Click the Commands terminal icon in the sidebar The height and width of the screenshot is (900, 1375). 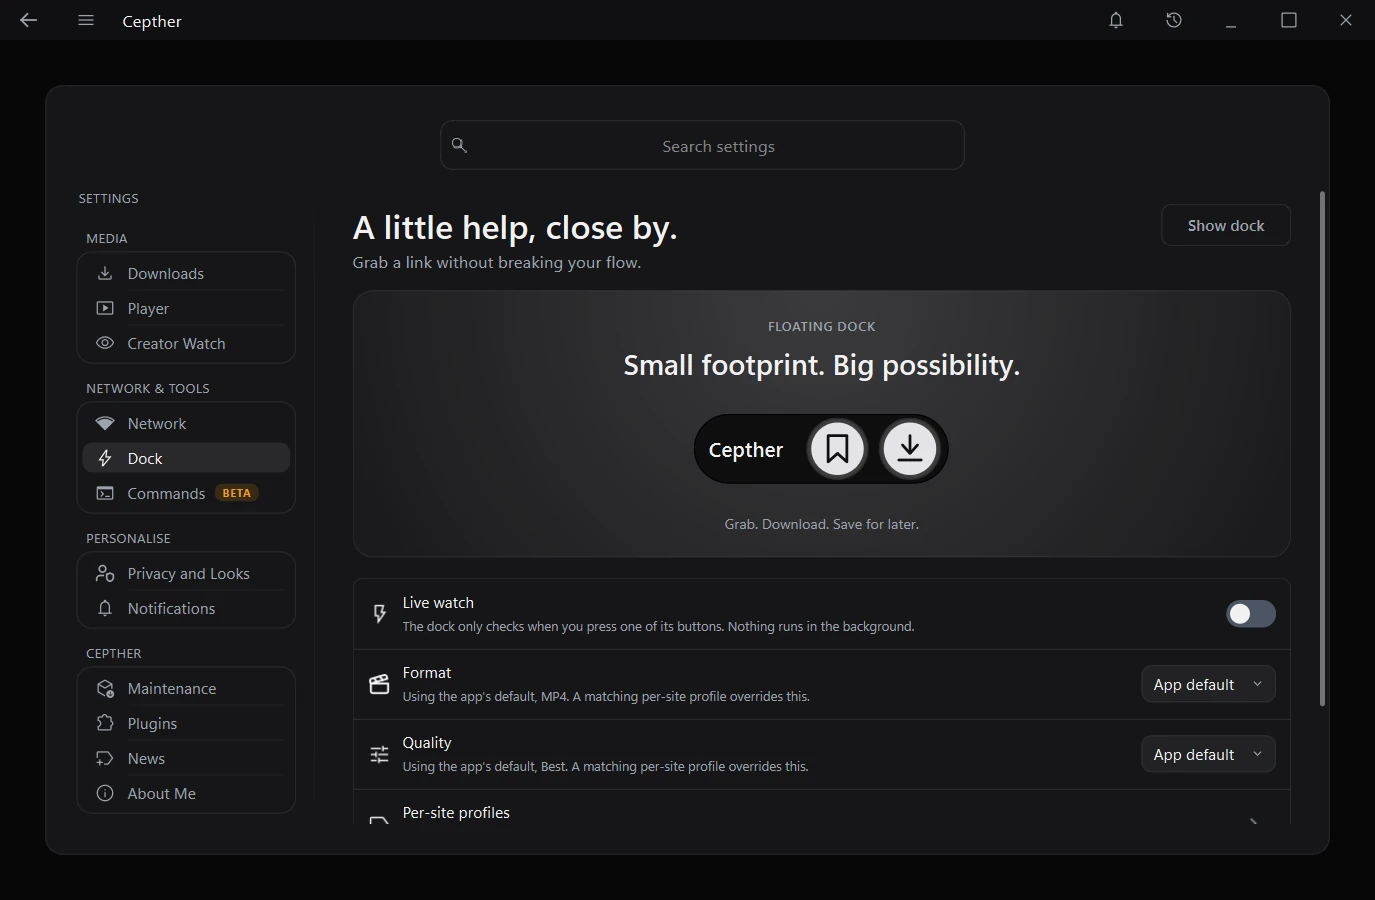tap(105, 493)
